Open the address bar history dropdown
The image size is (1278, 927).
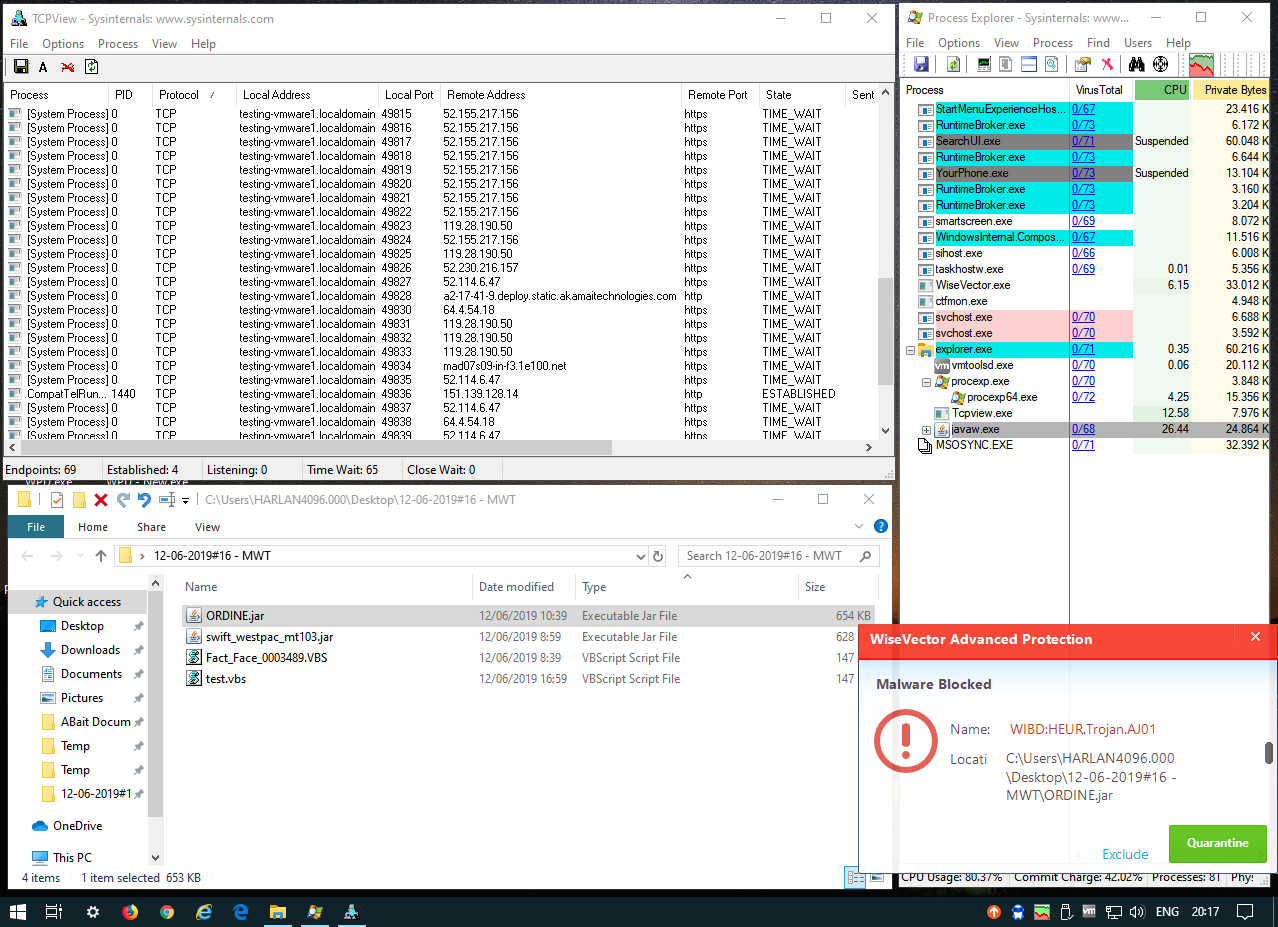pos(640,556)
